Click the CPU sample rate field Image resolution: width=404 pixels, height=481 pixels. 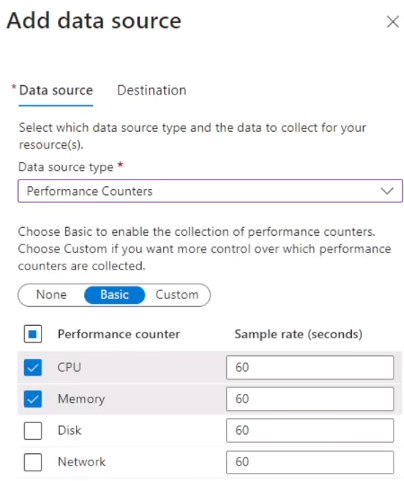pos(310,367)
